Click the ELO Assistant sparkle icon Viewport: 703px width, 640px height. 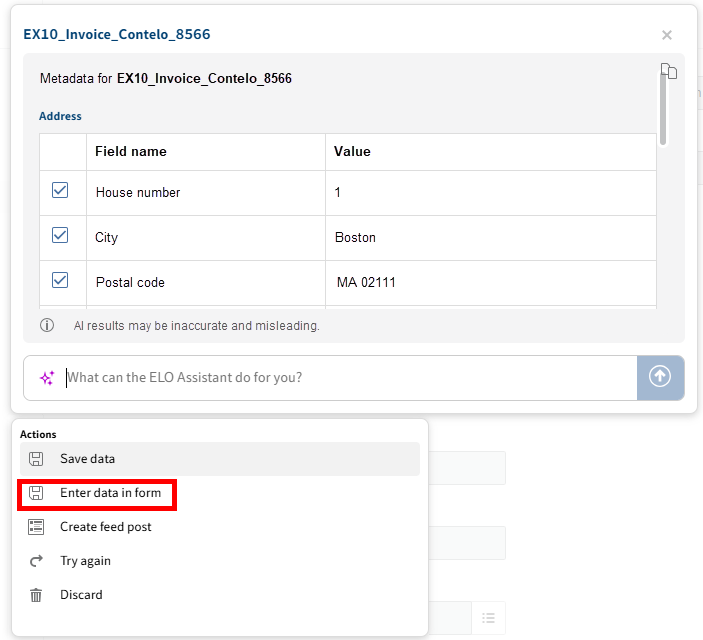pyautogui.click(x=47, y=378)
